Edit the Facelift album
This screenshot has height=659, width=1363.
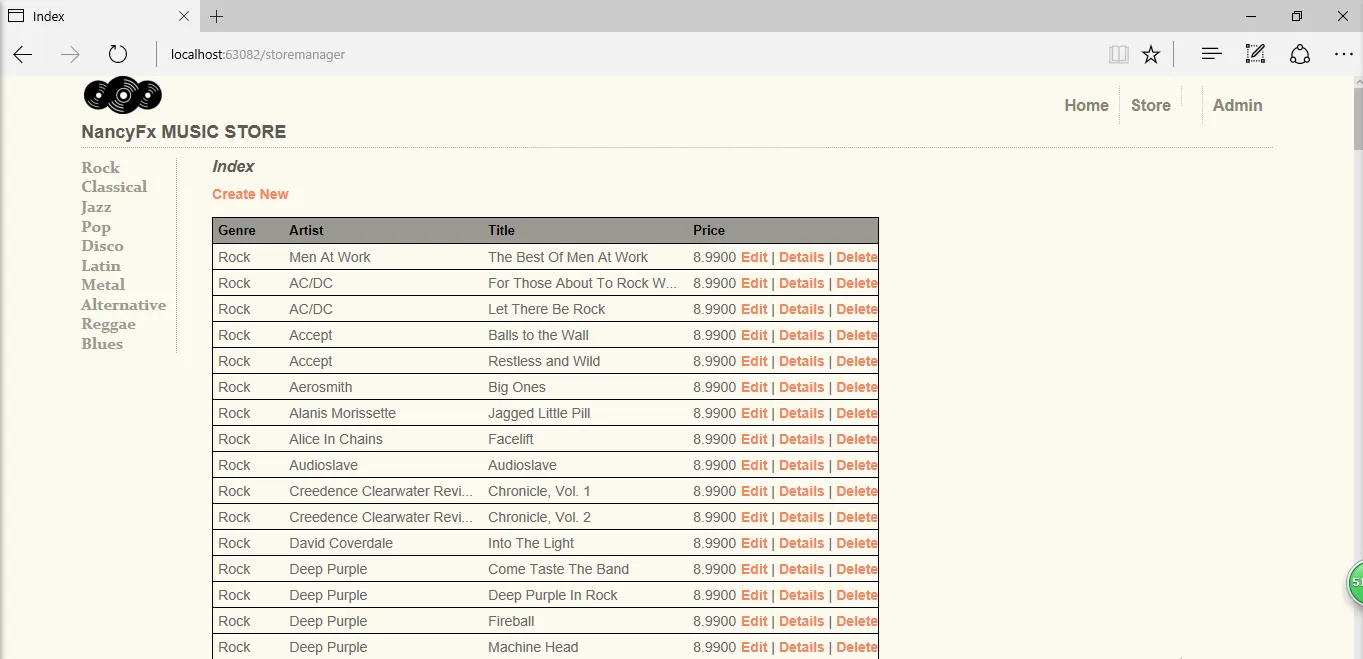[754, 439]
